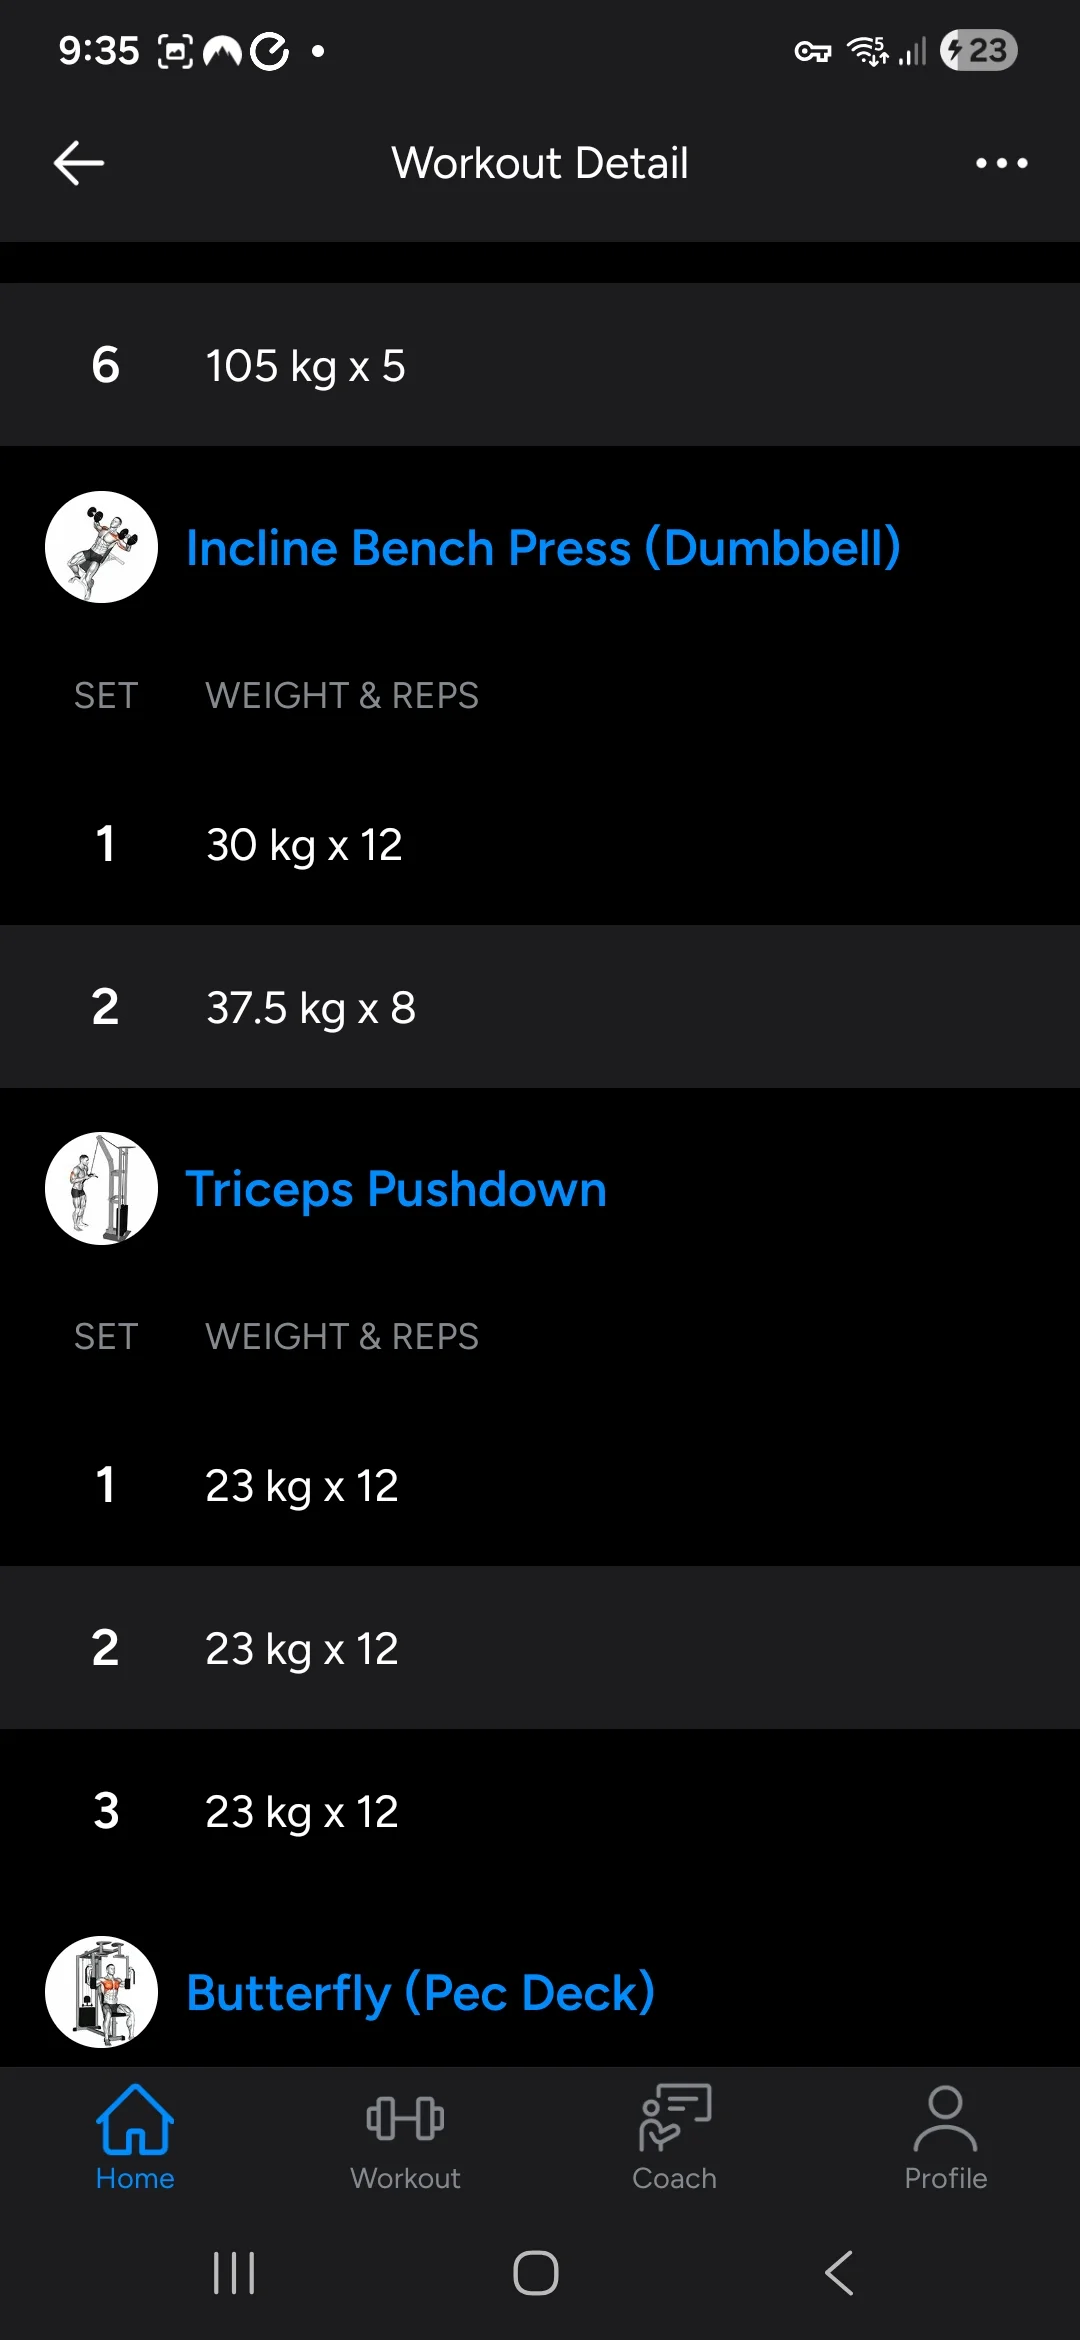Tap the Incline Bench Press exercise thumbnail
The height and width of the screenshot is (2340, 1080).
(x=101, y=547)
